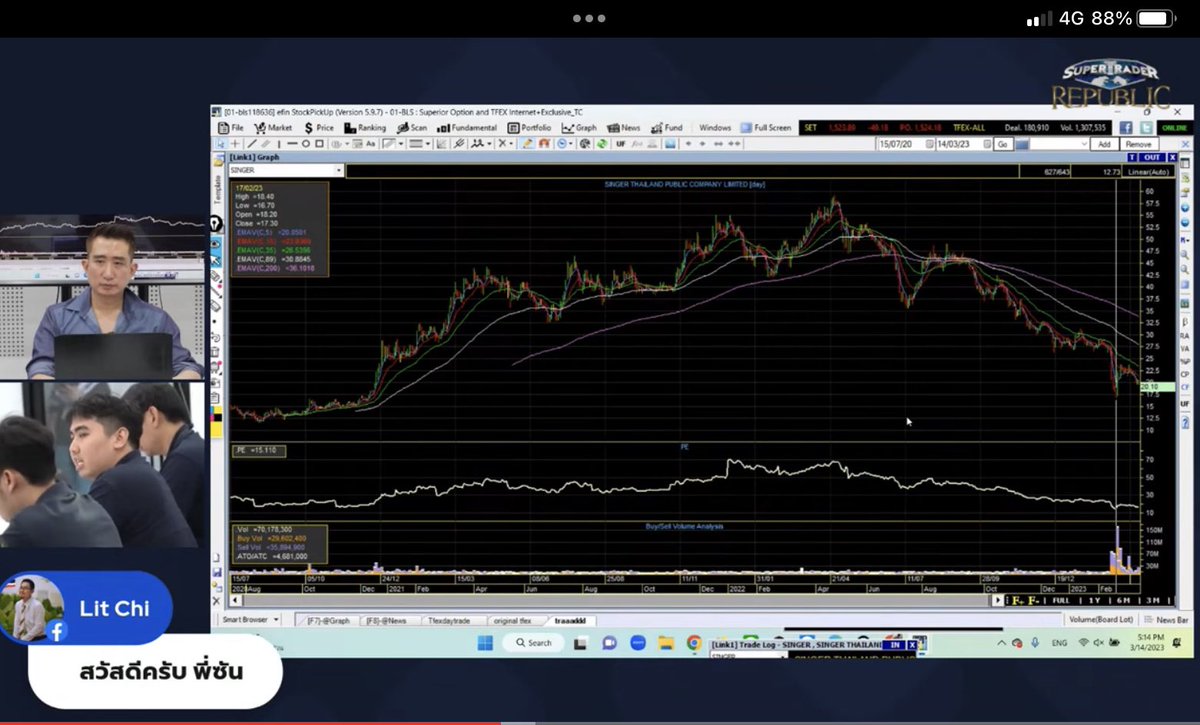This screenshot has width=1200, height=725.
Task: Open the X delete-objects dropdown
Action: coord(509,144)
